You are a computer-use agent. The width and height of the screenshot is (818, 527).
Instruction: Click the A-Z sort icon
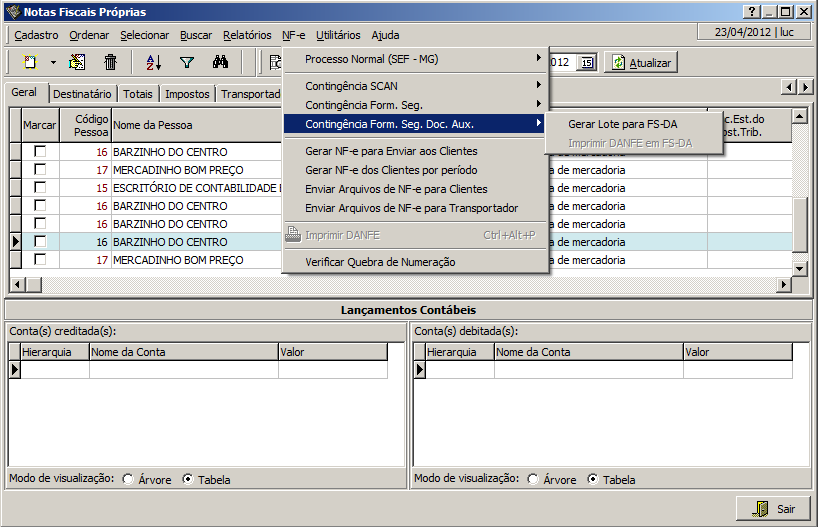[x=154, y=62]
